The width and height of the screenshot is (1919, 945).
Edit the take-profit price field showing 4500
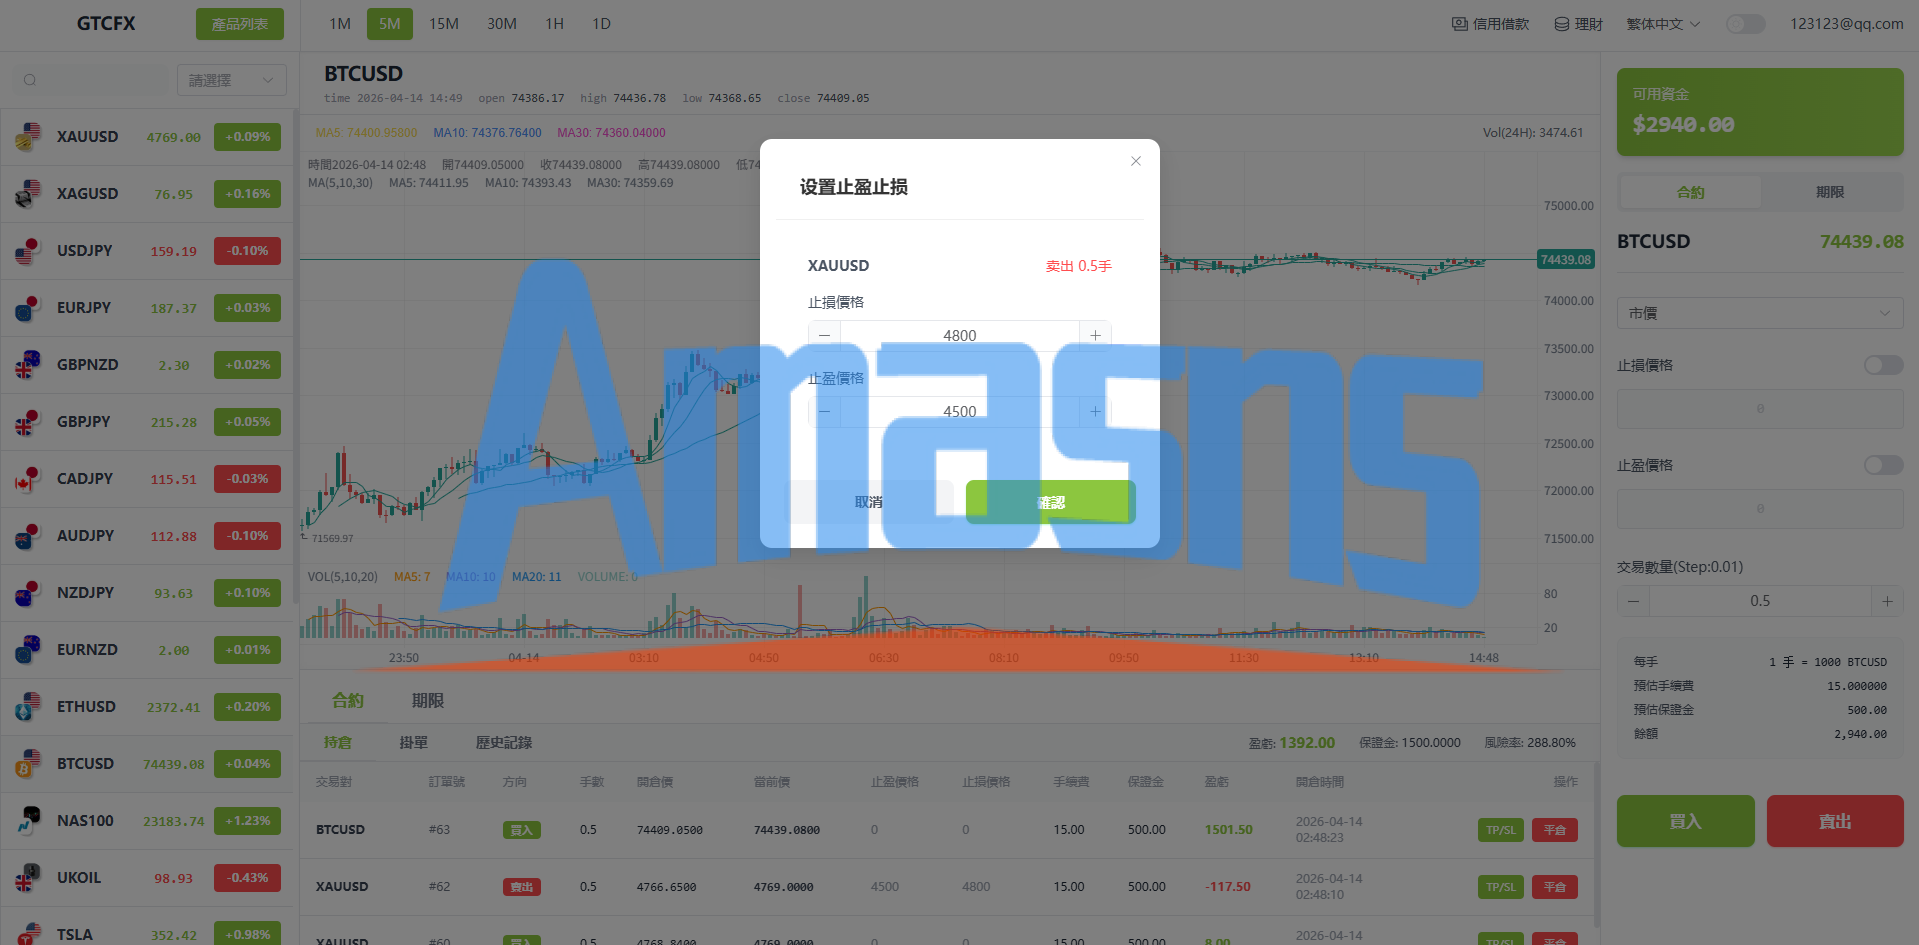[x=960, y=412]
